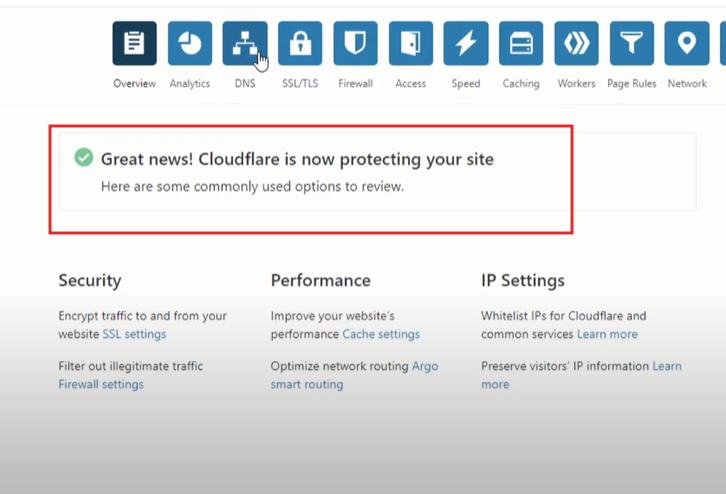Viewport: 726px width, 494px height.
Task: Select the Speed lightning bolt icon
Action: 465,44
